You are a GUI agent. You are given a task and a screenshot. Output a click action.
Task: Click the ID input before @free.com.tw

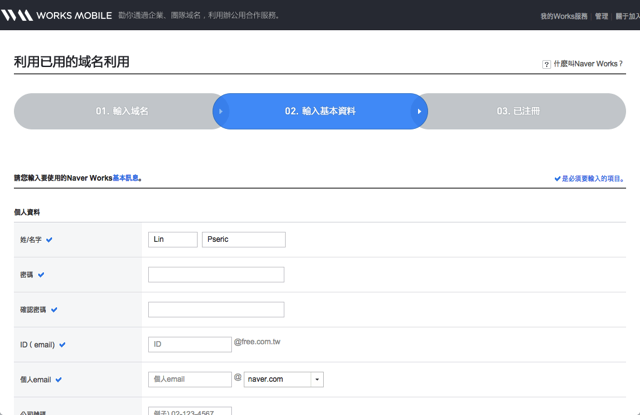click(190, 344)
